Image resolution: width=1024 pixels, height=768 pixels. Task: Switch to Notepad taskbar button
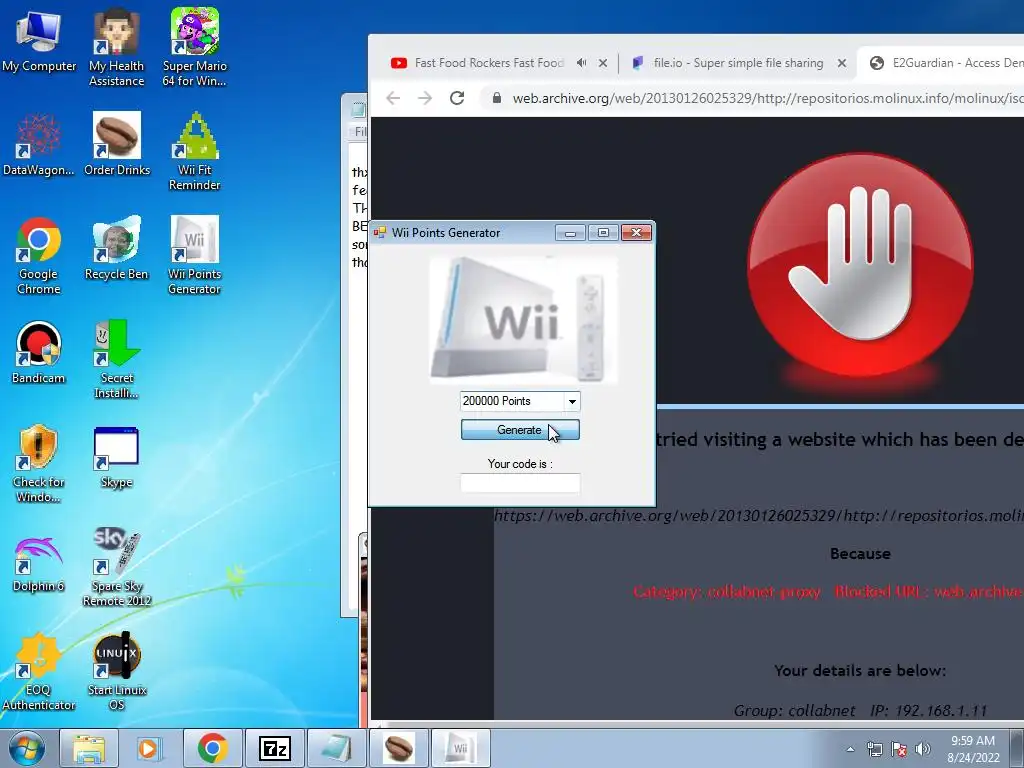336,748
